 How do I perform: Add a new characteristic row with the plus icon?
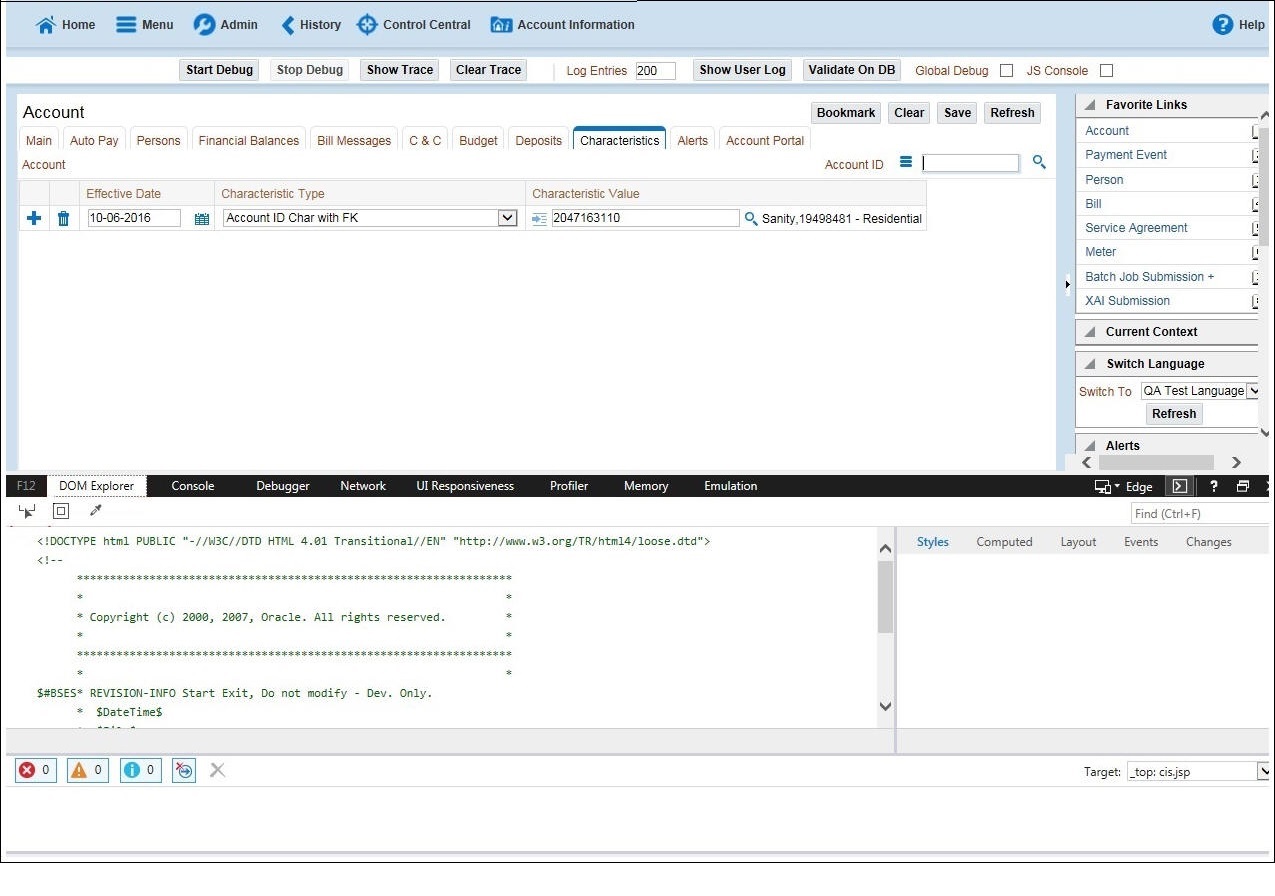pyautogui.click(x=33, y=218)
